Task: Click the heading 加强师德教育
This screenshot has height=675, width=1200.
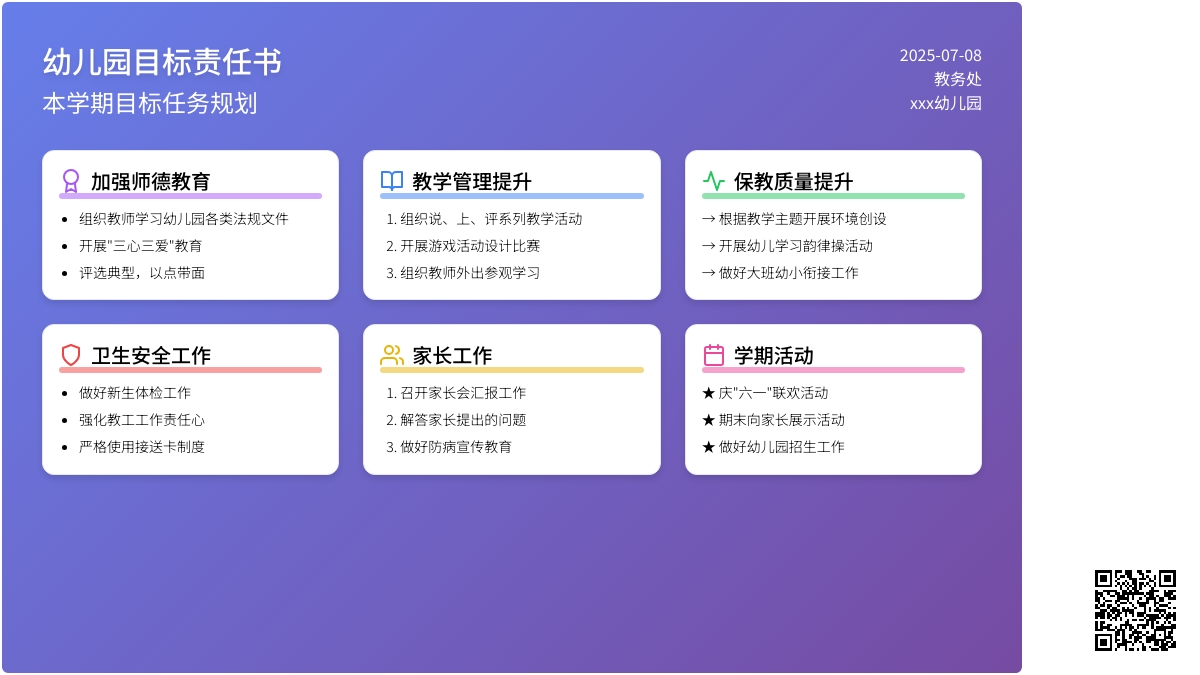Action: [151, 182]
